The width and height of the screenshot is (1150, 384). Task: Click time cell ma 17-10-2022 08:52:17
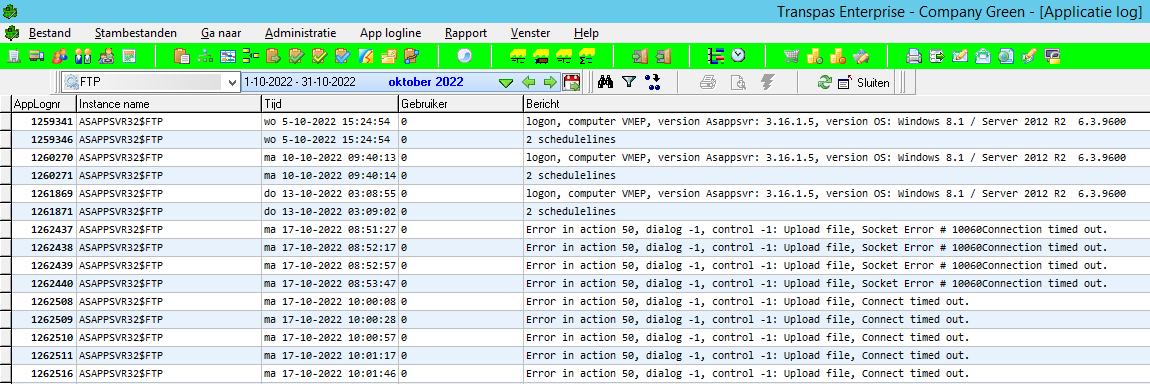pos(330,248)
